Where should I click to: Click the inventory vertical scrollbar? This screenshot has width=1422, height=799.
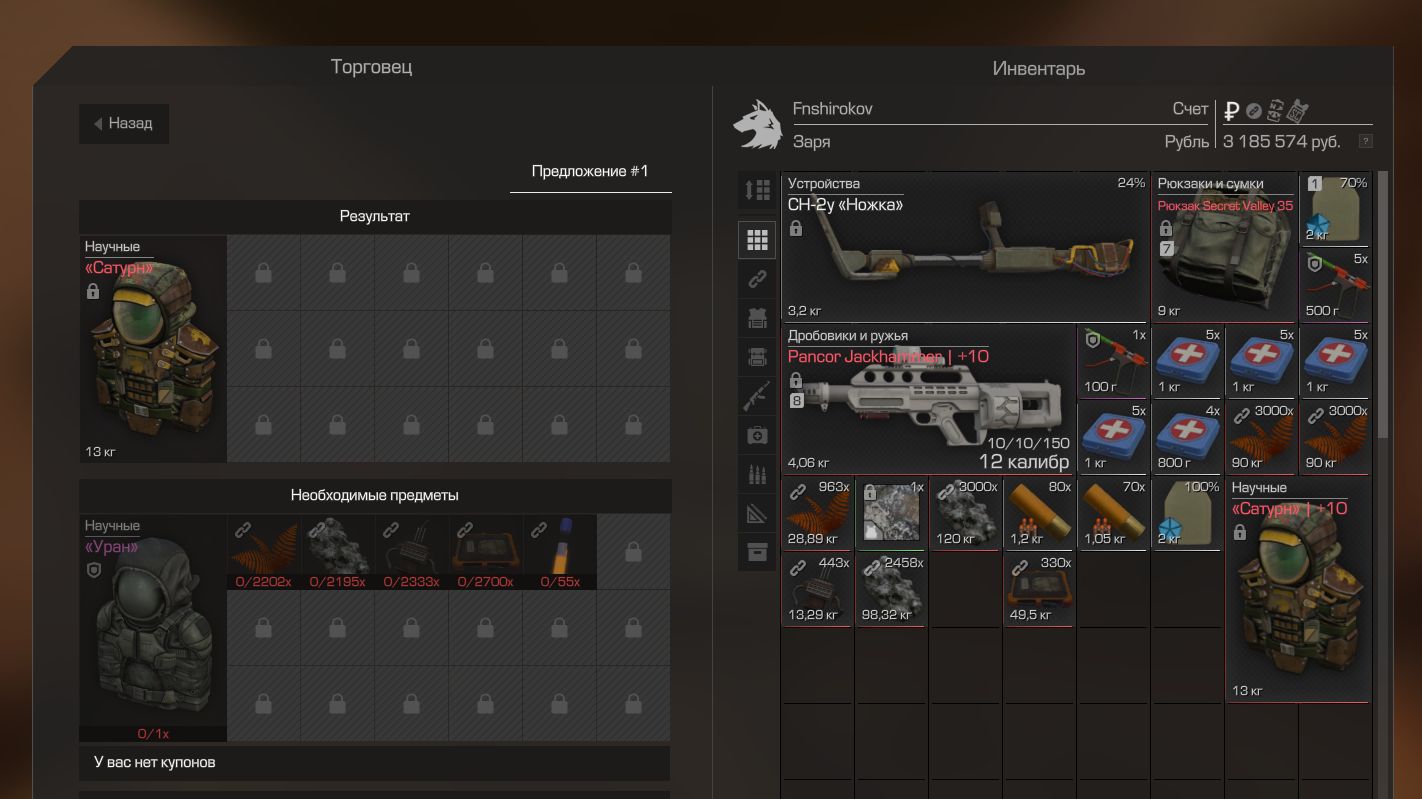[1383, 305]
